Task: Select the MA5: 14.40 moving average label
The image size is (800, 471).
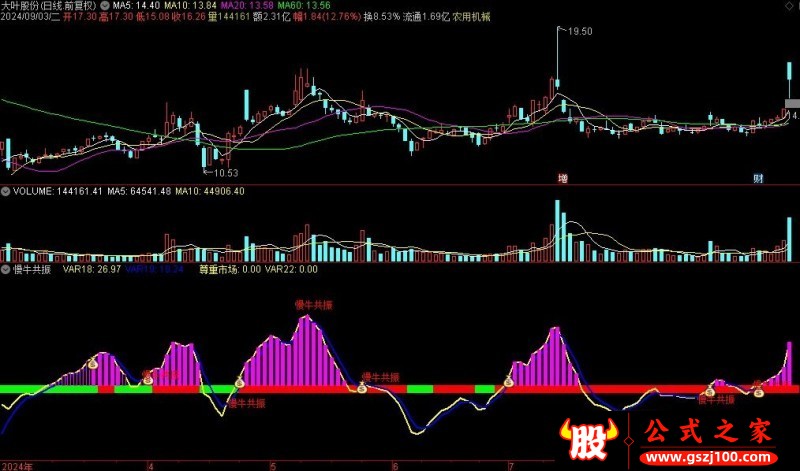Action: 136,6
